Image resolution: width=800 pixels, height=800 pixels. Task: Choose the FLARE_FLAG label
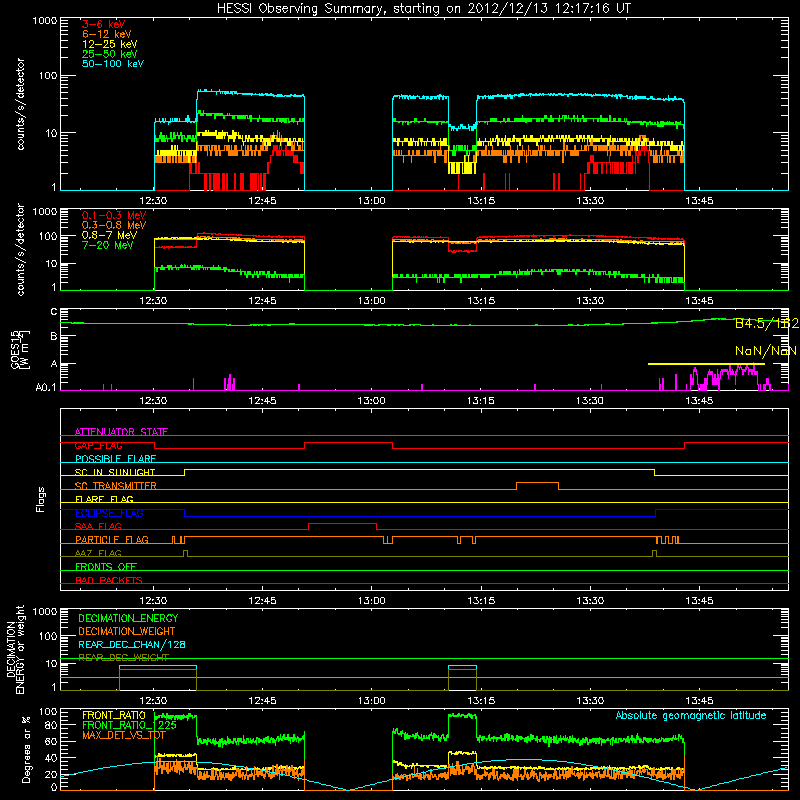(104, 500)
